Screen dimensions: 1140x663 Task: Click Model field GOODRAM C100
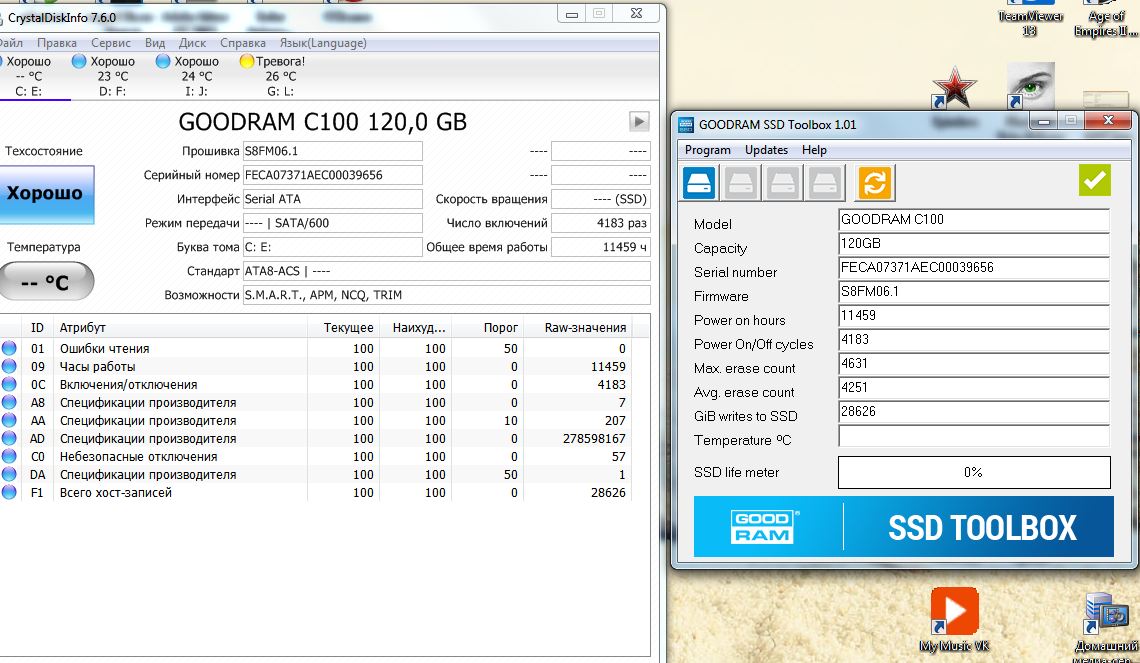pyautogui.click(x=974, y=220)
